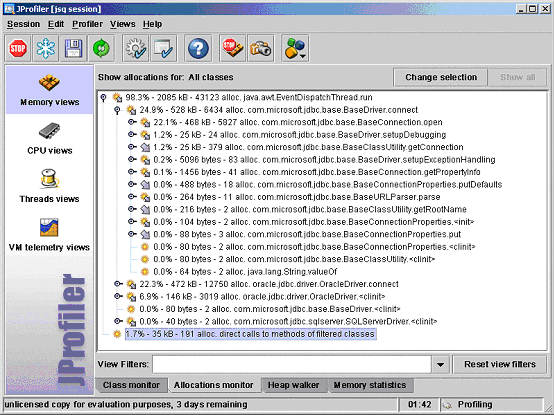Open session settings gear icon
The height and width of the screenshot is (415, 554).
coord(136,48)
